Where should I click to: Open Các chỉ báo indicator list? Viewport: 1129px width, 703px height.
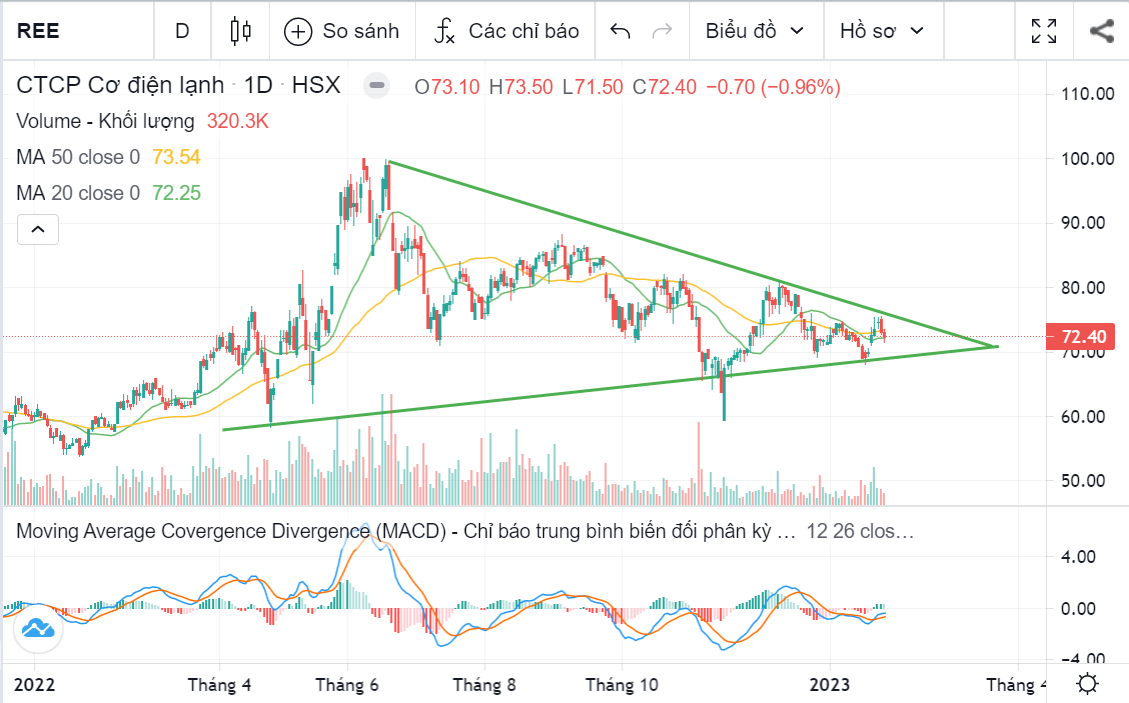pos(505,31)
